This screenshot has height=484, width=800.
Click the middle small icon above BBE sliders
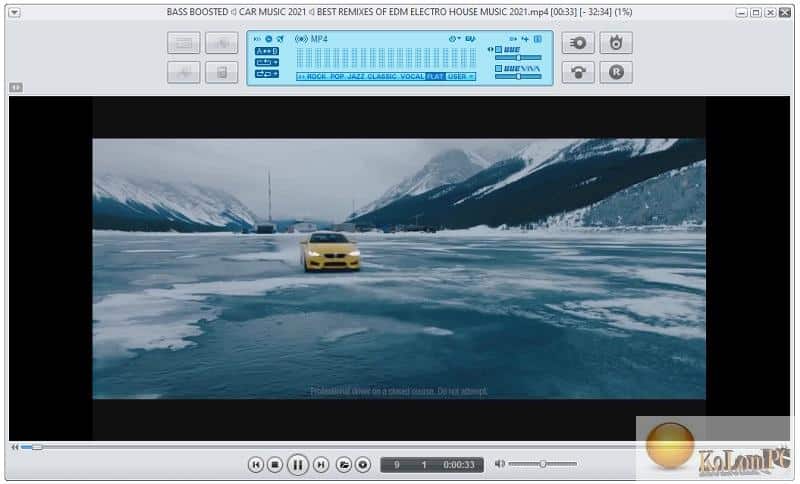525,39
